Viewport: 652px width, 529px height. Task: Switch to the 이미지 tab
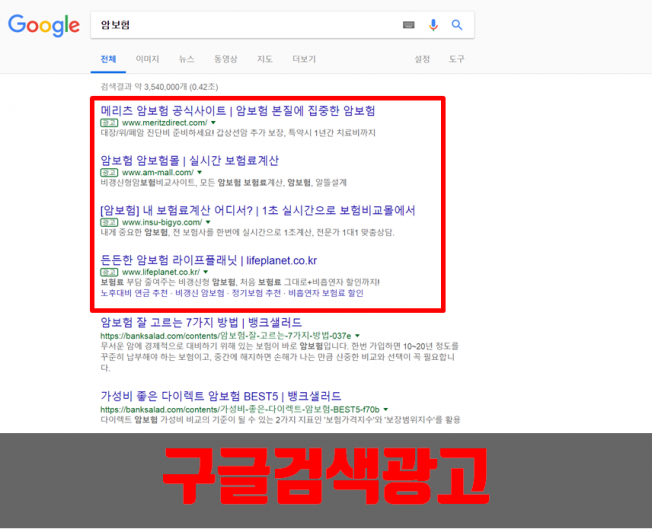(x=147, y=59)
